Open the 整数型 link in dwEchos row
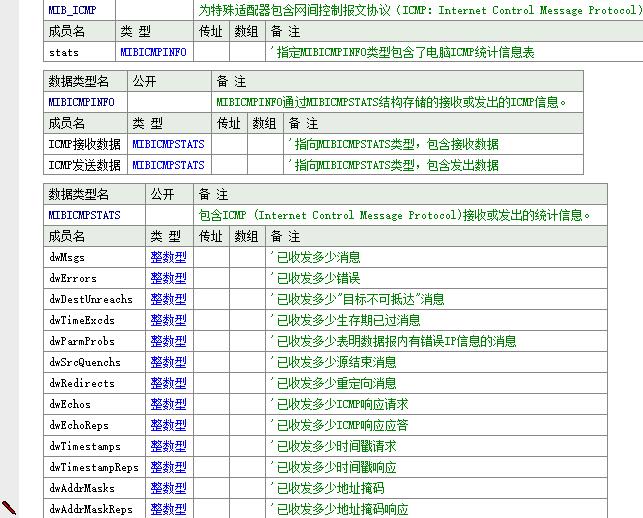The width and height of the screenshot is (643, 518). click(169, 404)
